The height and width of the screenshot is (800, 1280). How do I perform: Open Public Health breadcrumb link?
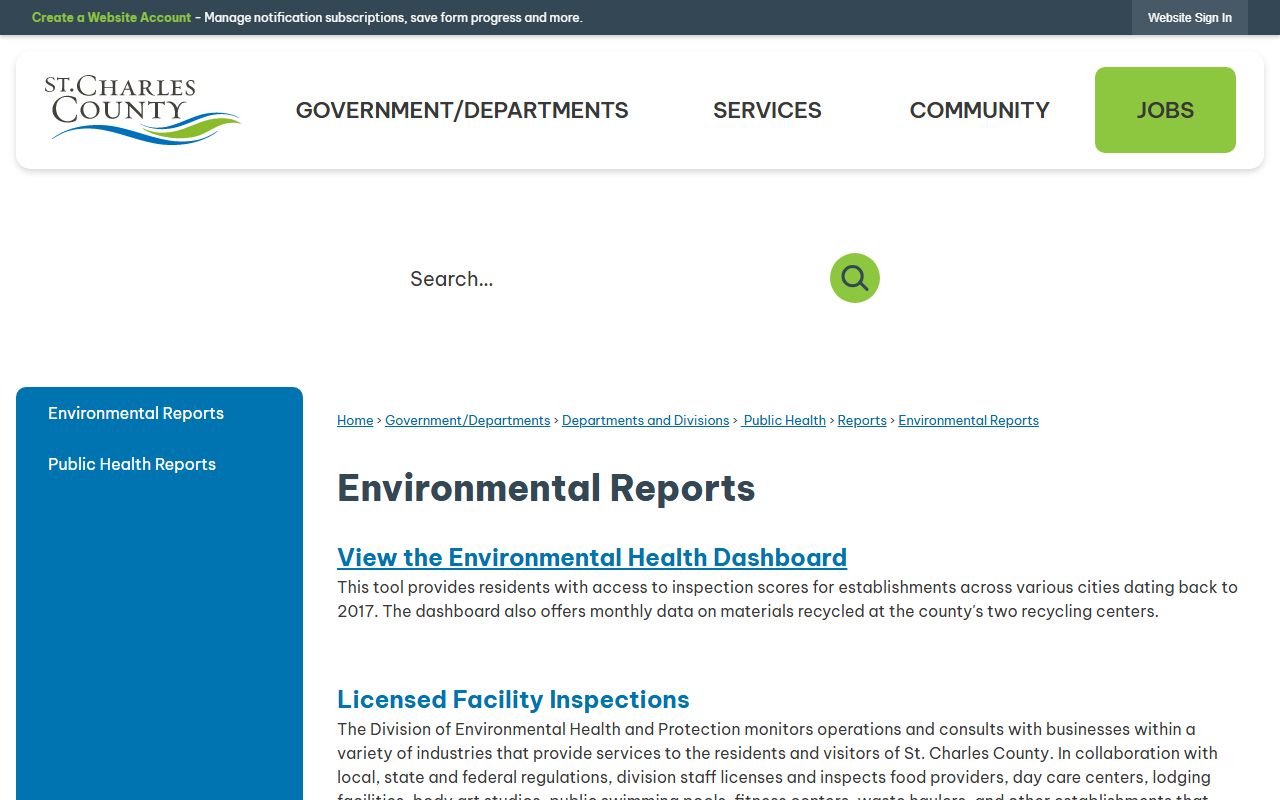pyautogui.click(x=784, y=421)
